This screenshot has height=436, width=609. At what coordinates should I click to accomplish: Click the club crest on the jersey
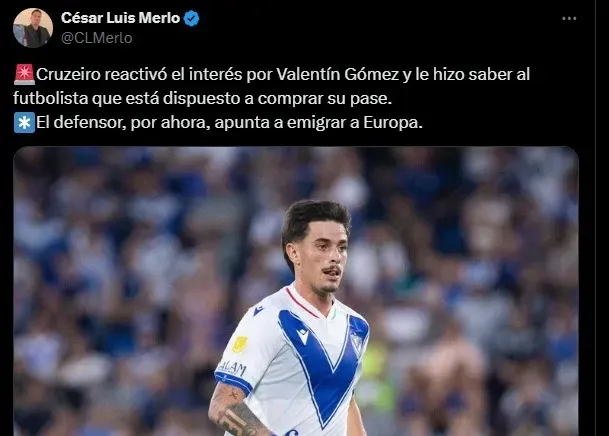tap(356, 344)
